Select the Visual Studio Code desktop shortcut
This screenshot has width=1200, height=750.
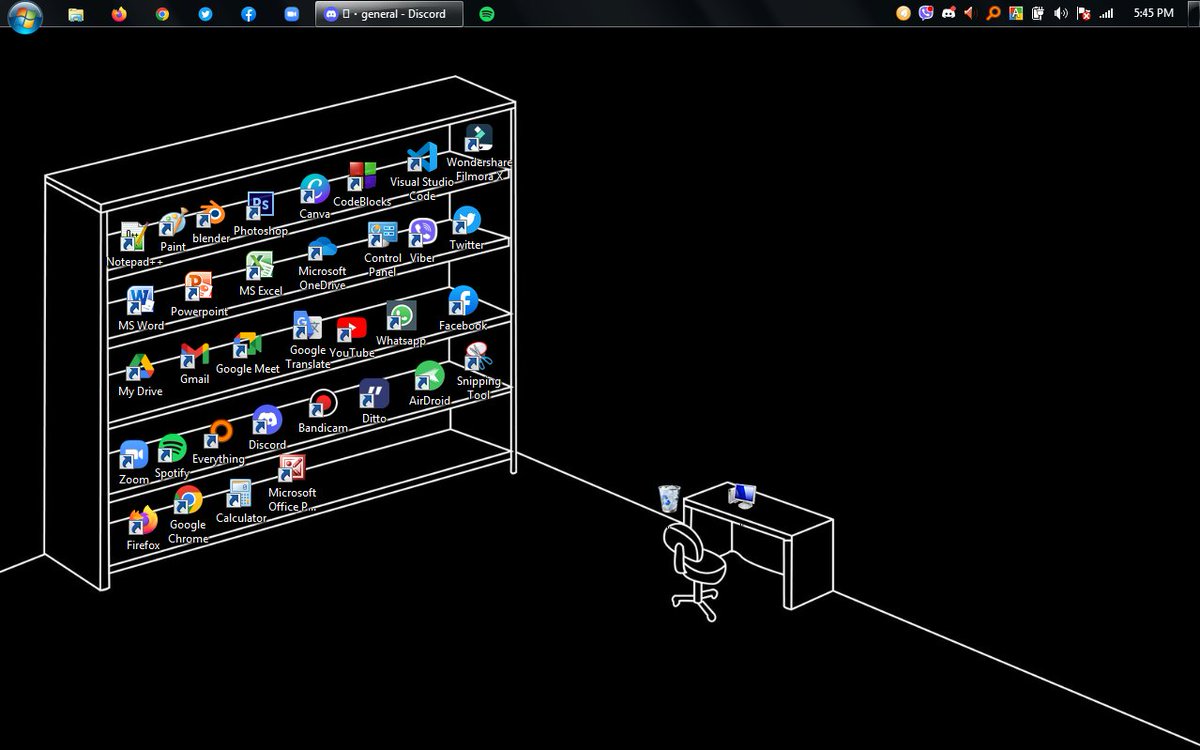tap(422, 173)
